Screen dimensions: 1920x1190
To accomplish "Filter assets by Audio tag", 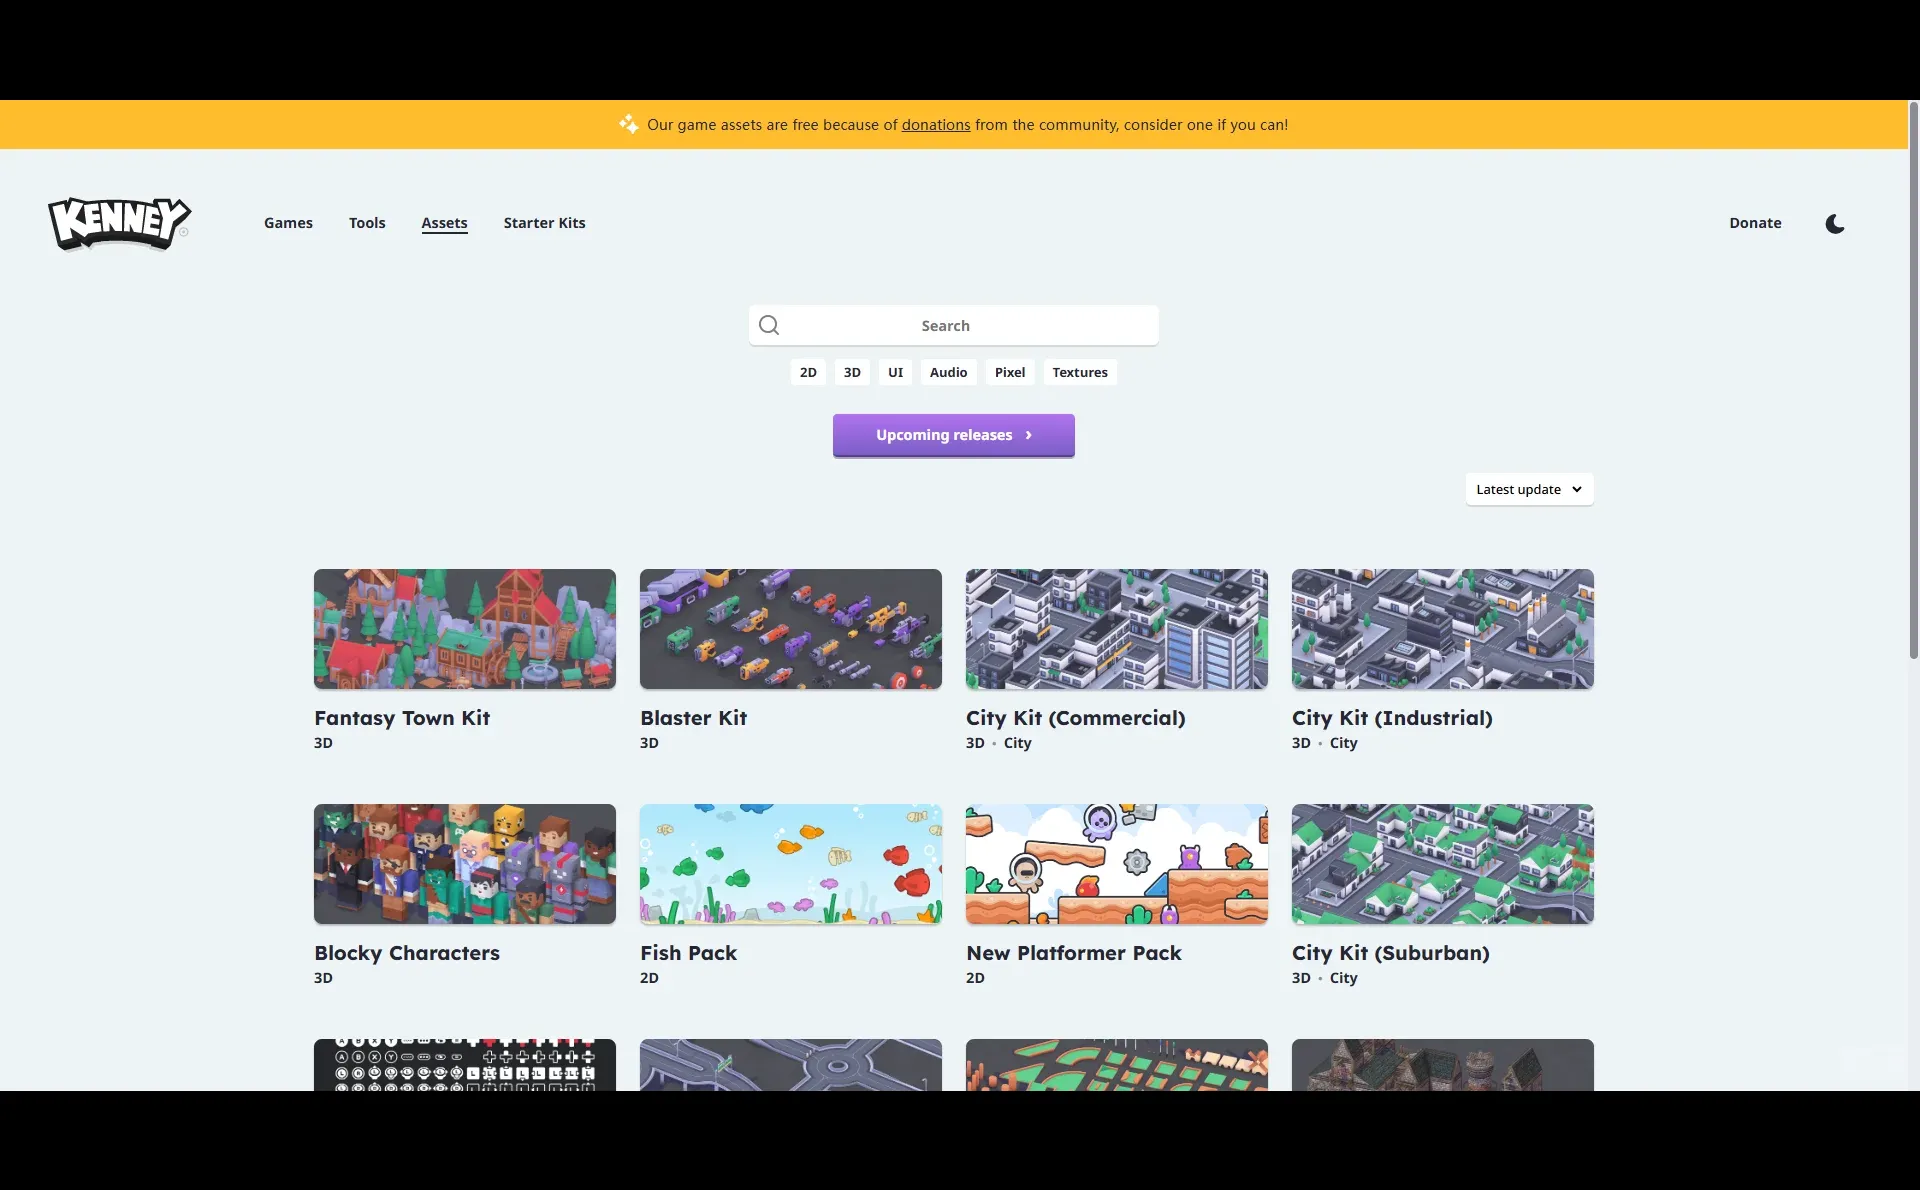I will [x=948, y=372].
